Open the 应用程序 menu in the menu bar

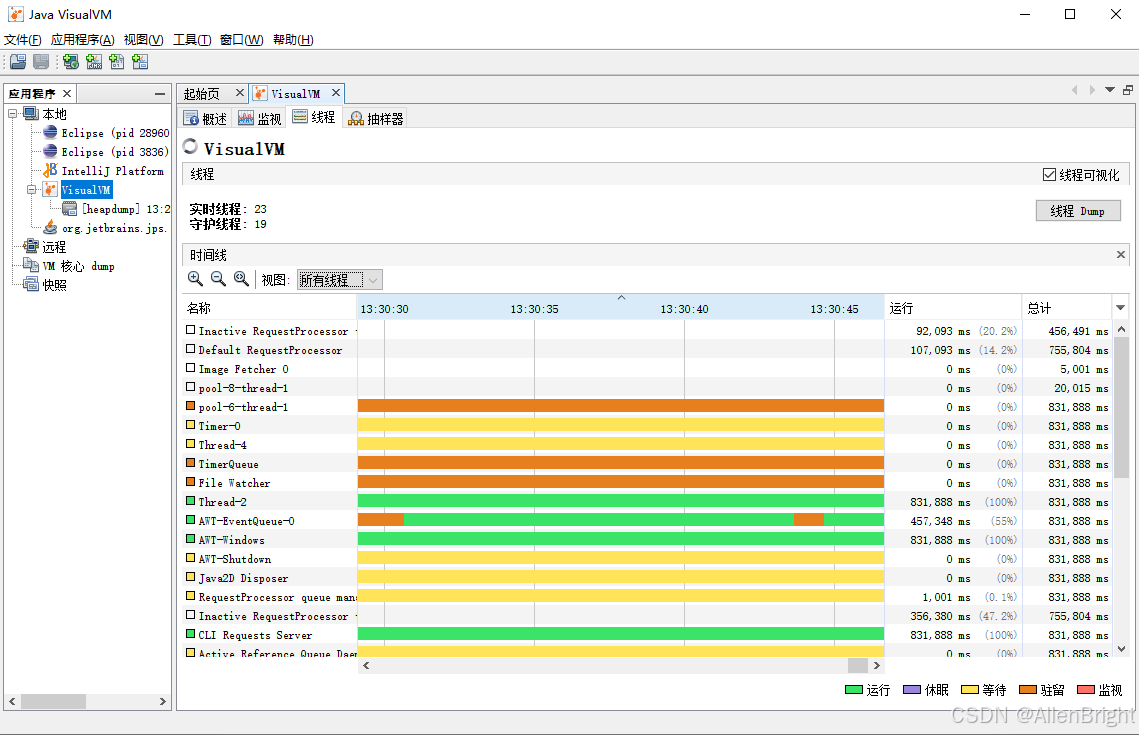(x=83, y=39)
